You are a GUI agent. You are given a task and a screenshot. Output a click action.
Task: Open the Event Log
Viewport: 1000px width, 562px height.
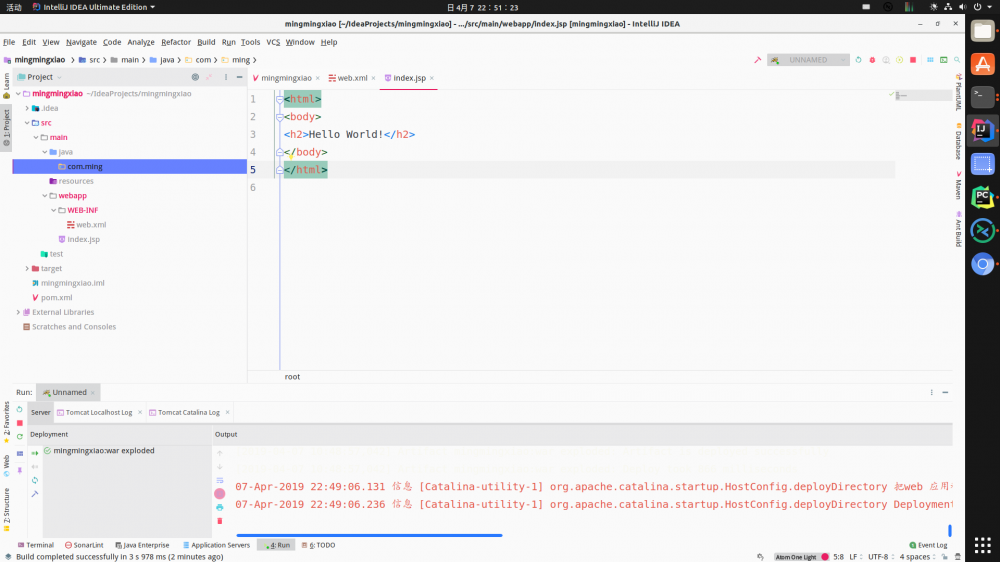tap(928, 545)
